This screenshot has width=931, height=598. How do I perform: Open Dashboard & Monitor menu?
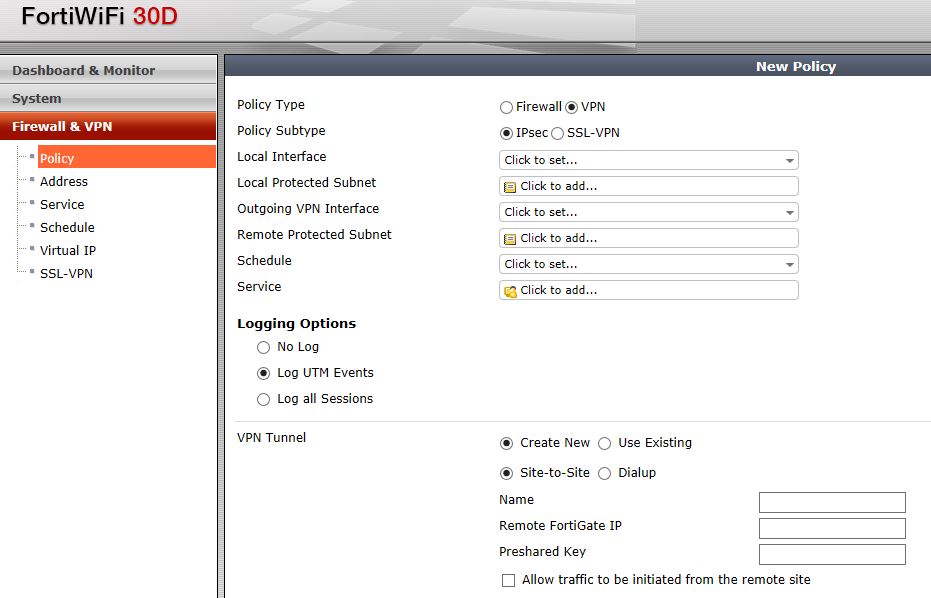[108, 70]
